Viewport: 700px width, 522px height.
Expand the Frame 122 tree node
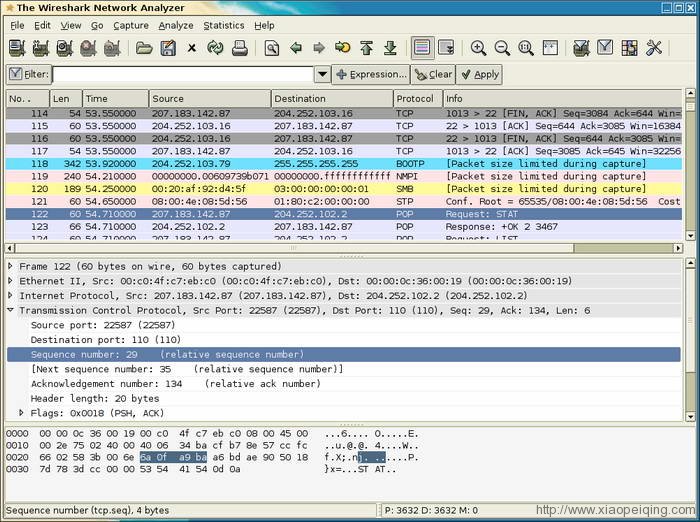point(10,266)
